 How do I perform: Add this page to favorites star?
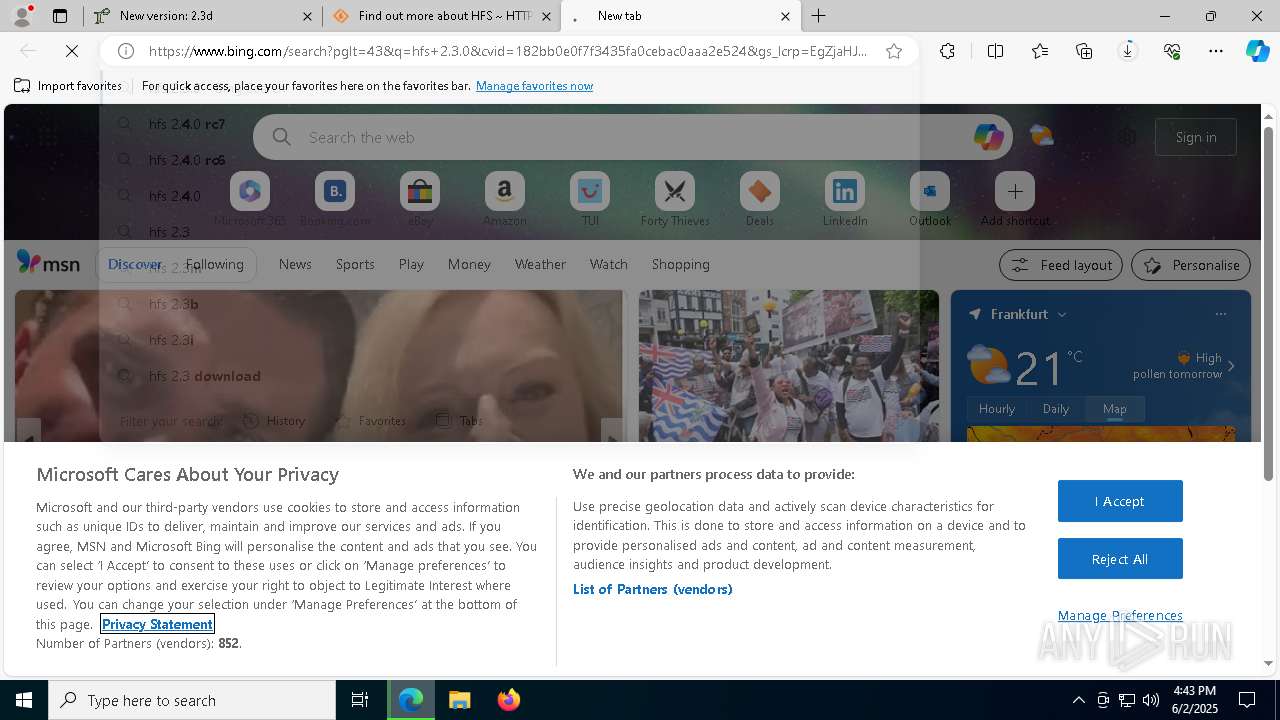pos(894,51)
